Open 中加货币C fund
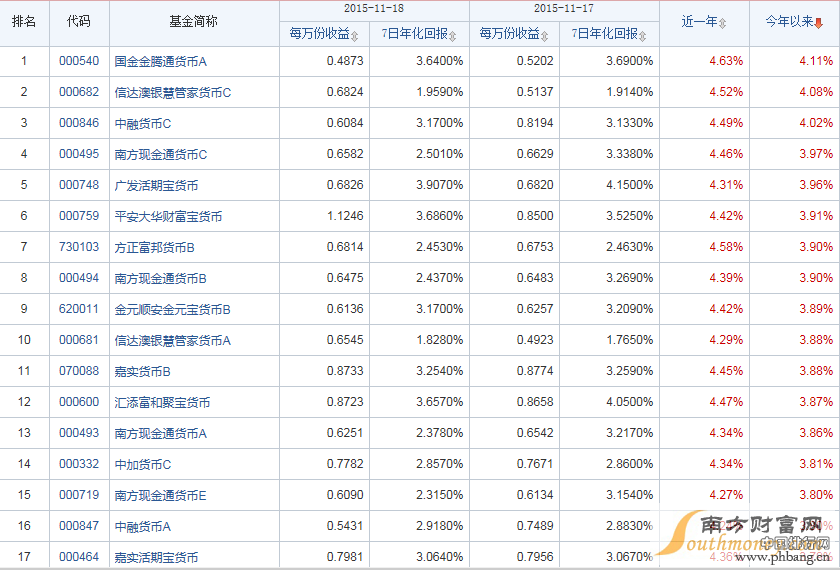 (x=143, y=466)
